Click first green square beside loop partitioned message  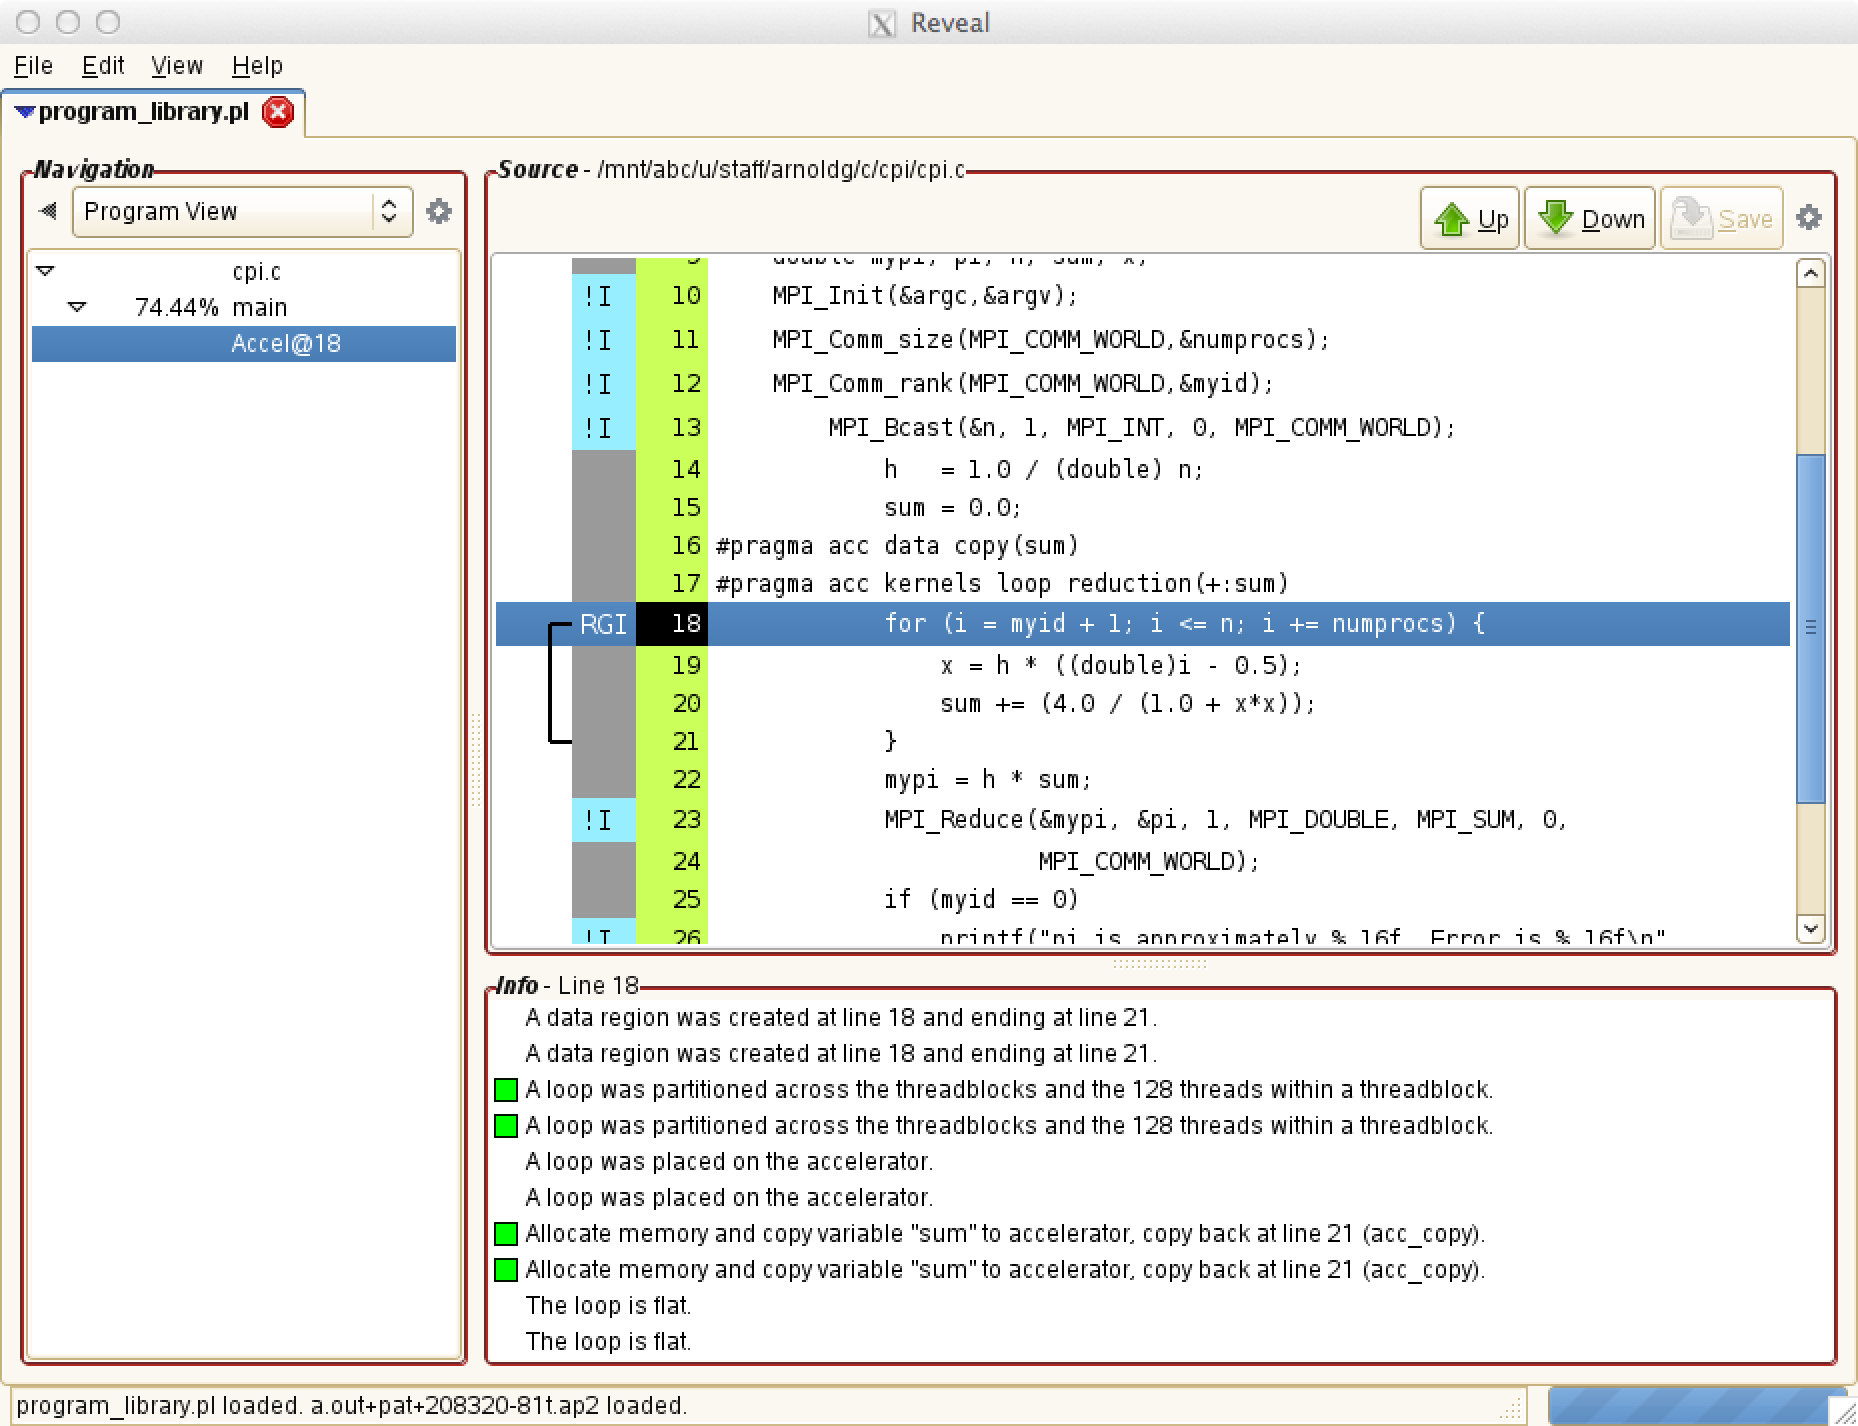[506, 1090]
